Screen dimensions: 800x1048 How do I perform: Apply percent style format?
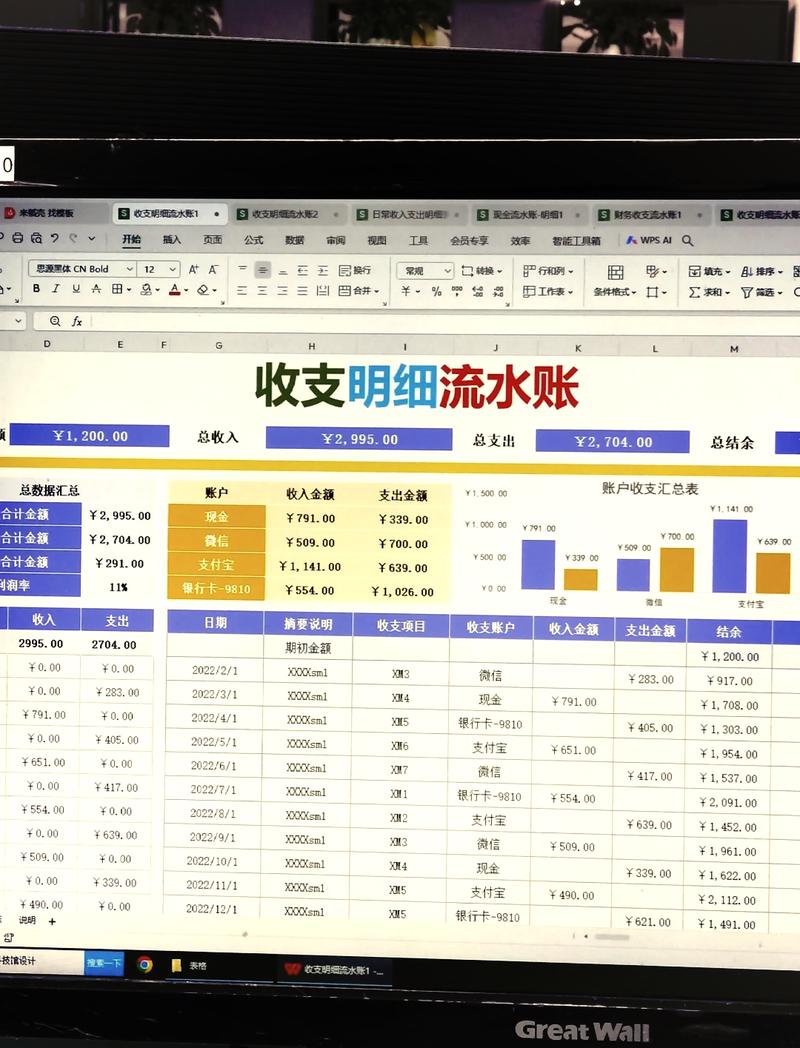tap(436, 291)
